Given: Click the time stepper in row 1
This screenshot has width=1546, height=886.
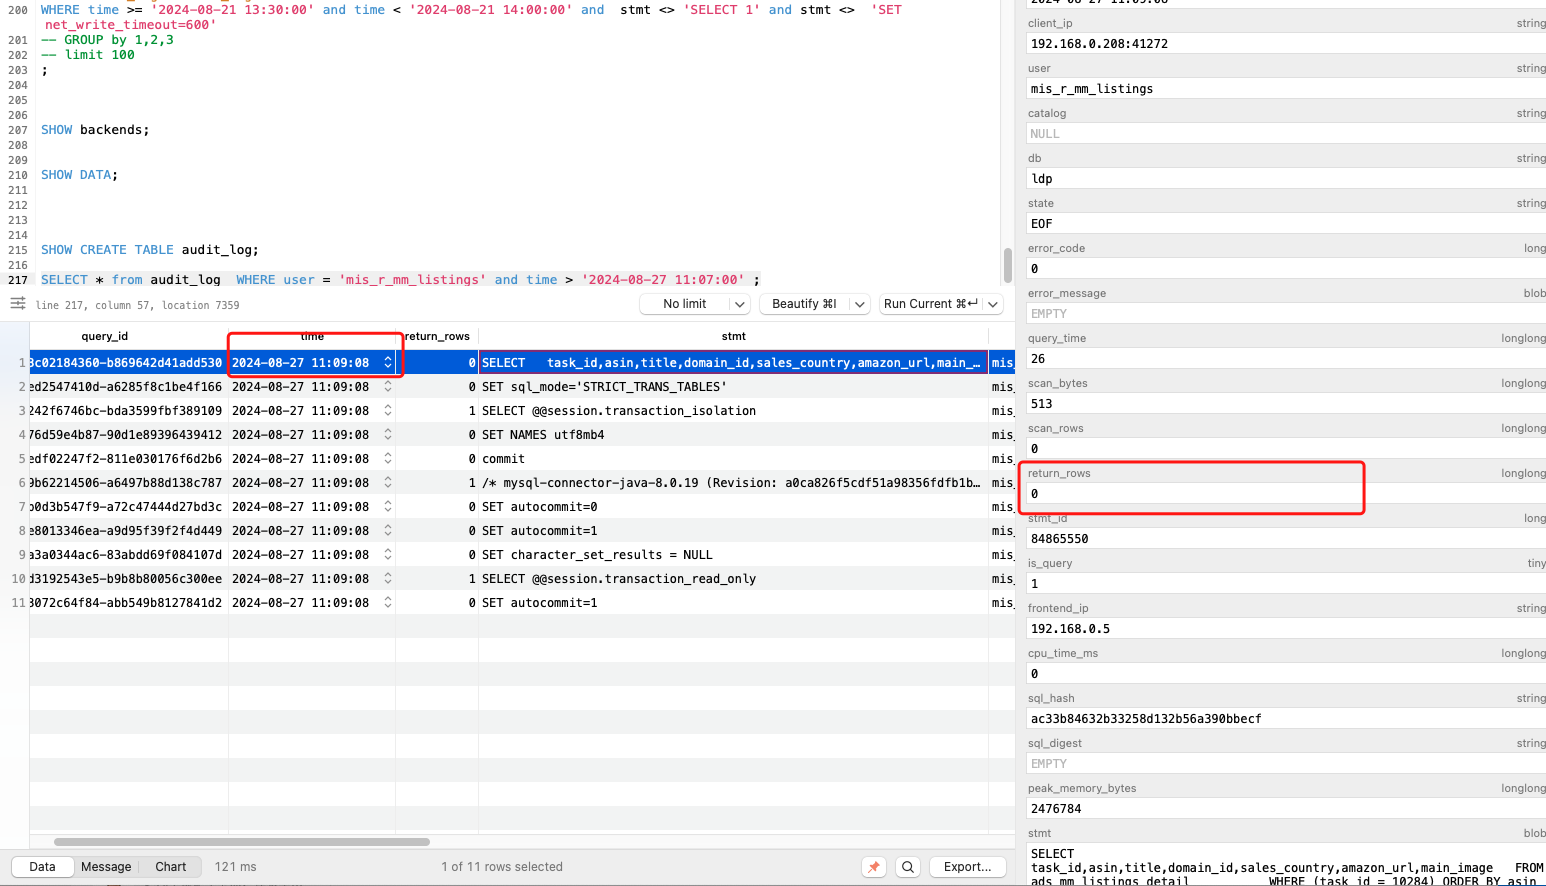Looking at the screenshot, I should (x=388, y=363).
